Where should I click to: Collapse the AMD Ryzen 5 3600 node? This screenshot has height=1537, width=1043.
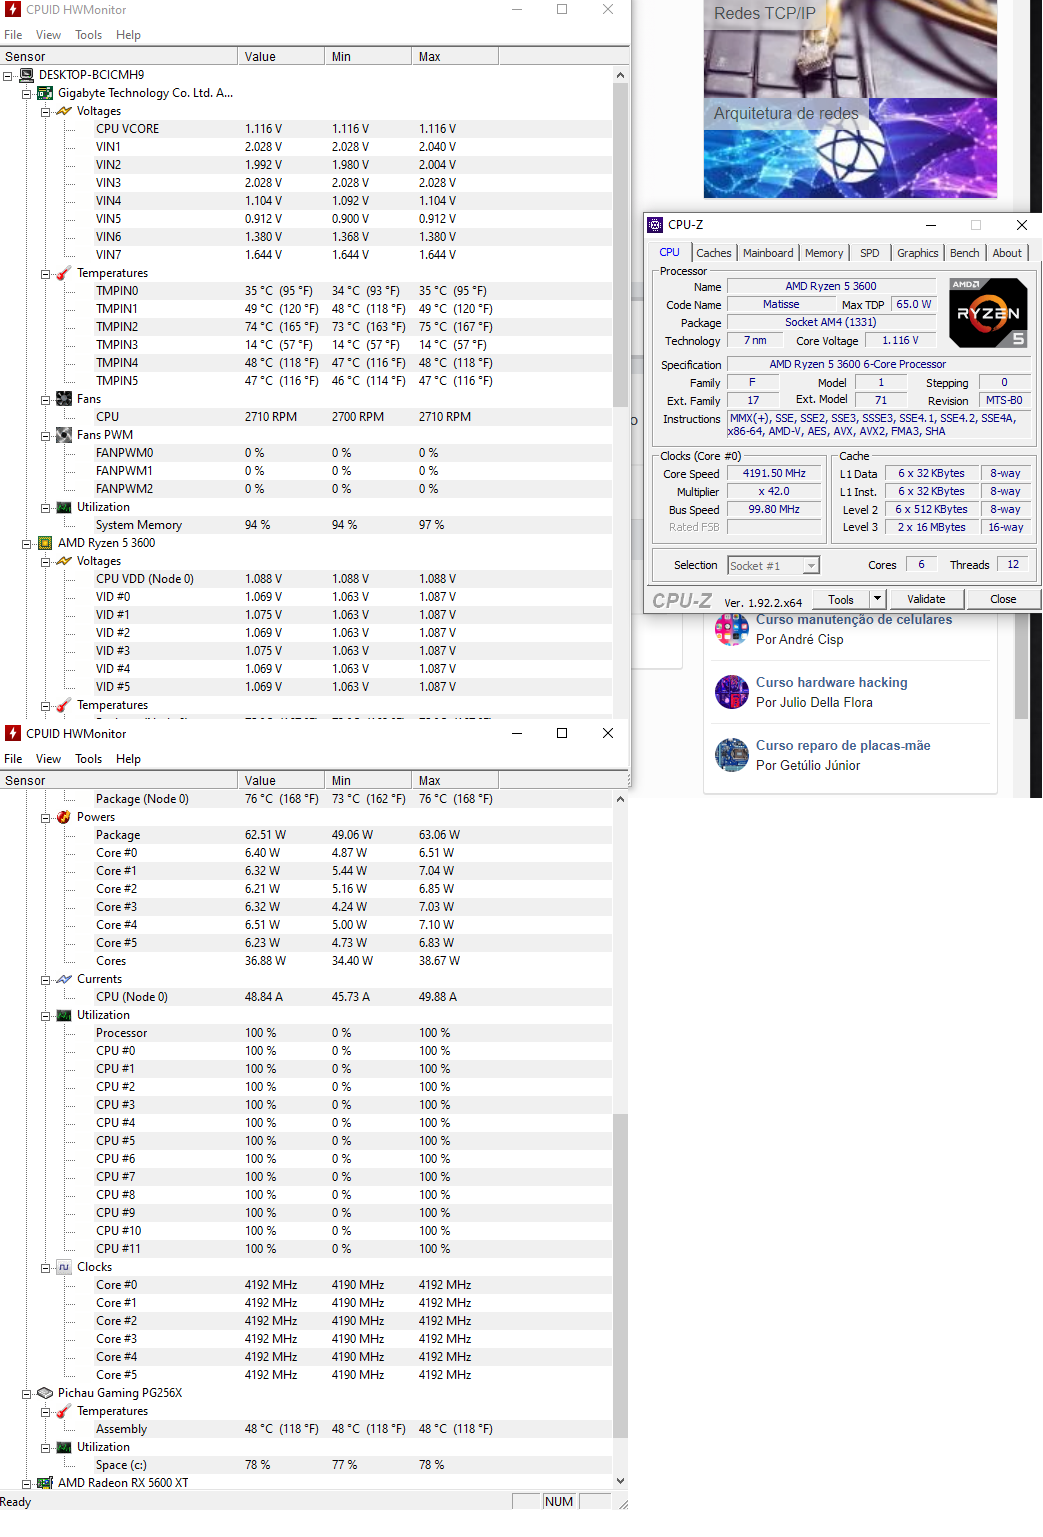coord(27,544)
